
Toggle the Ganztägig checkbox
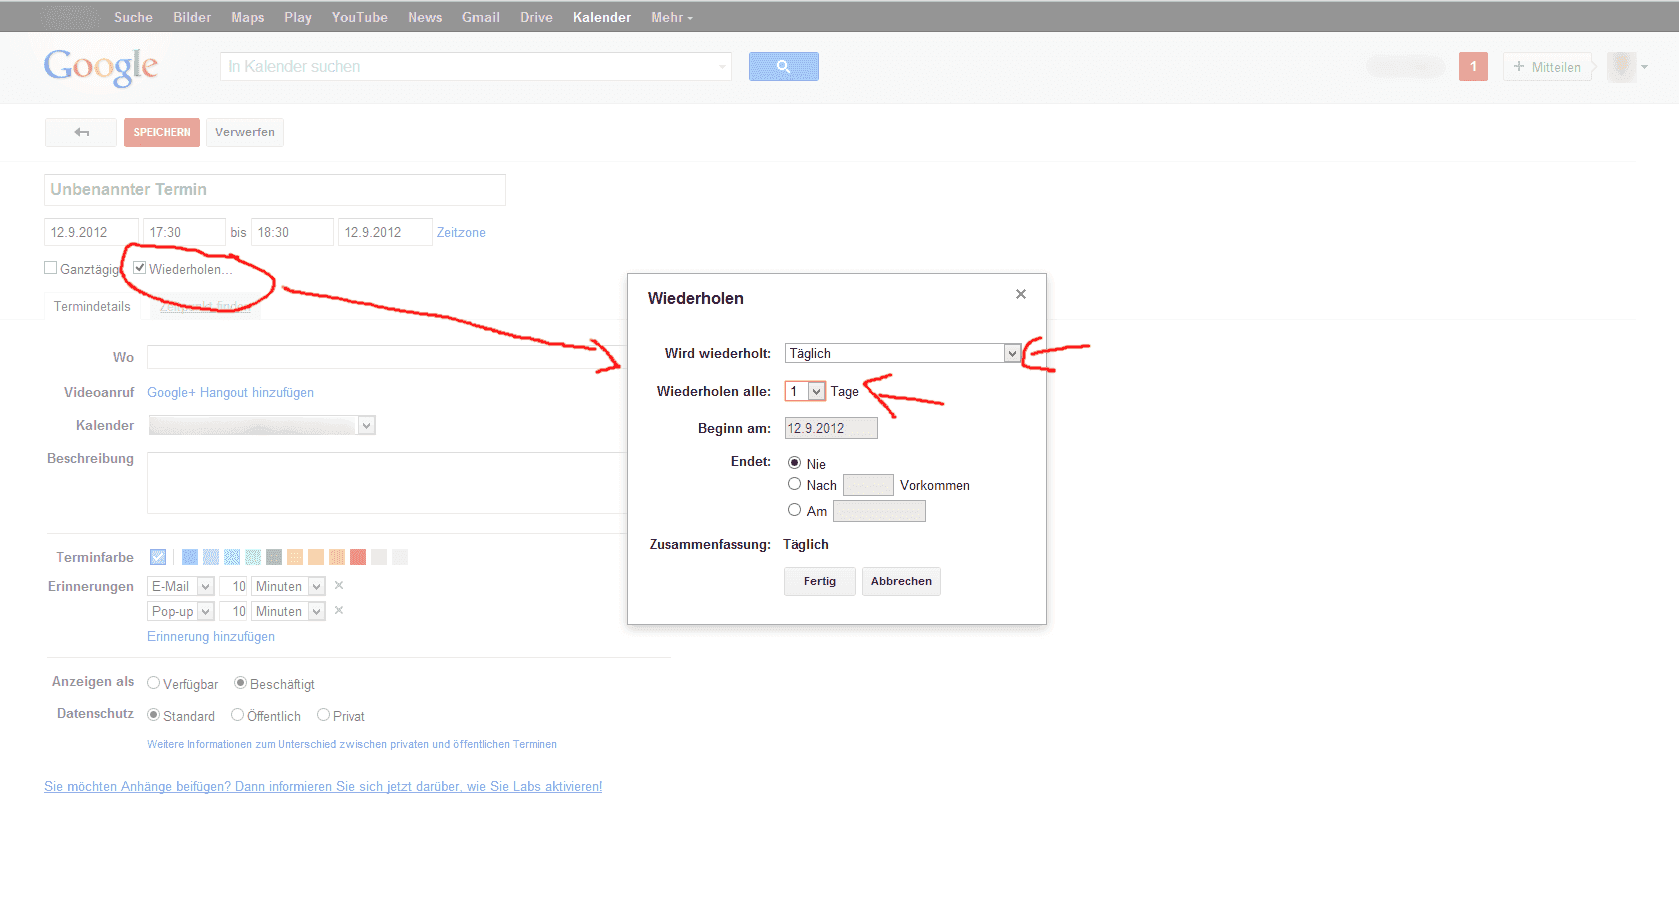click(51, 268)
